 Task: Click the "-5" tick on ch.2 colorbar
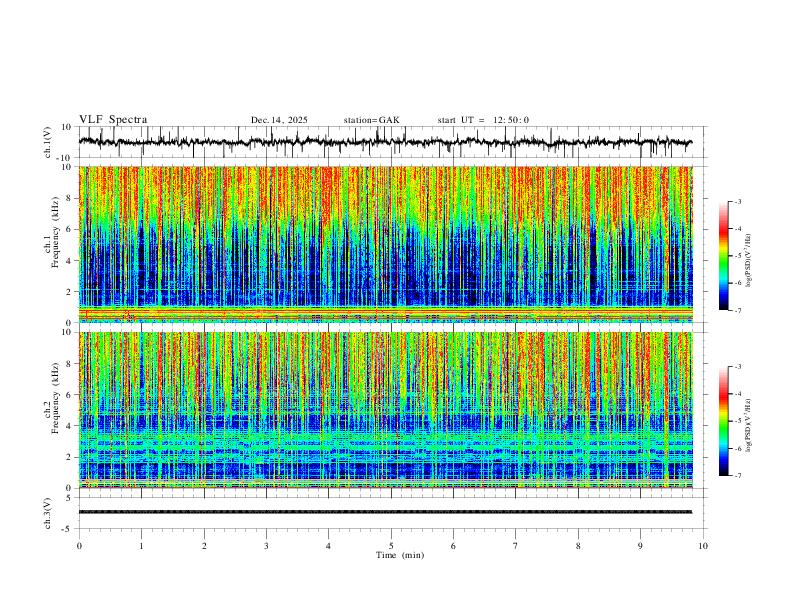tap(737, 421)
